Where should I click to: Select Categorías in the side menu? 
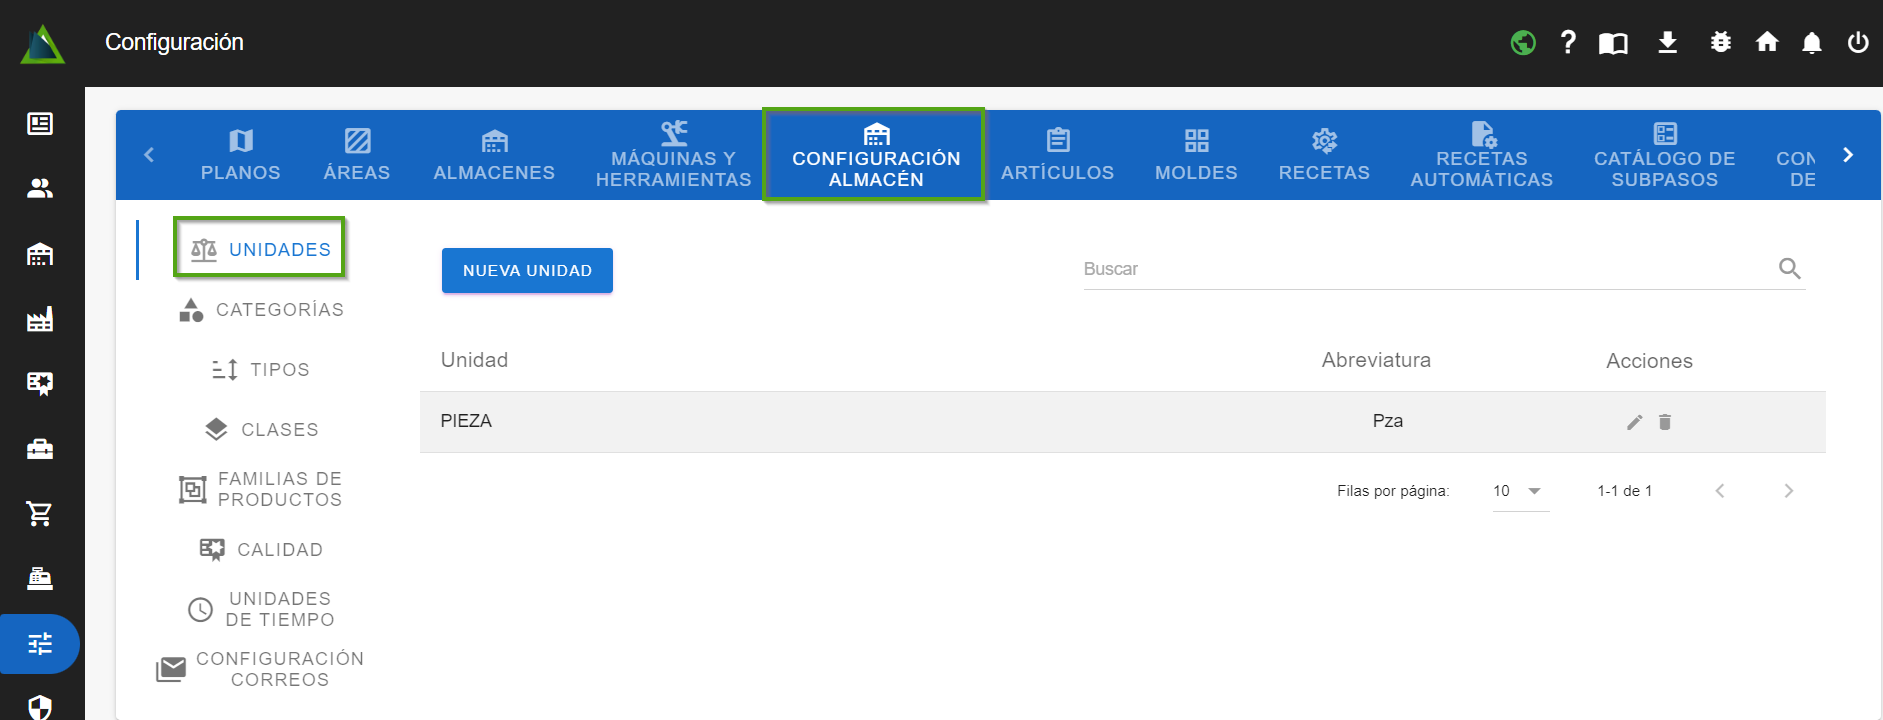[x=262, y=310]
